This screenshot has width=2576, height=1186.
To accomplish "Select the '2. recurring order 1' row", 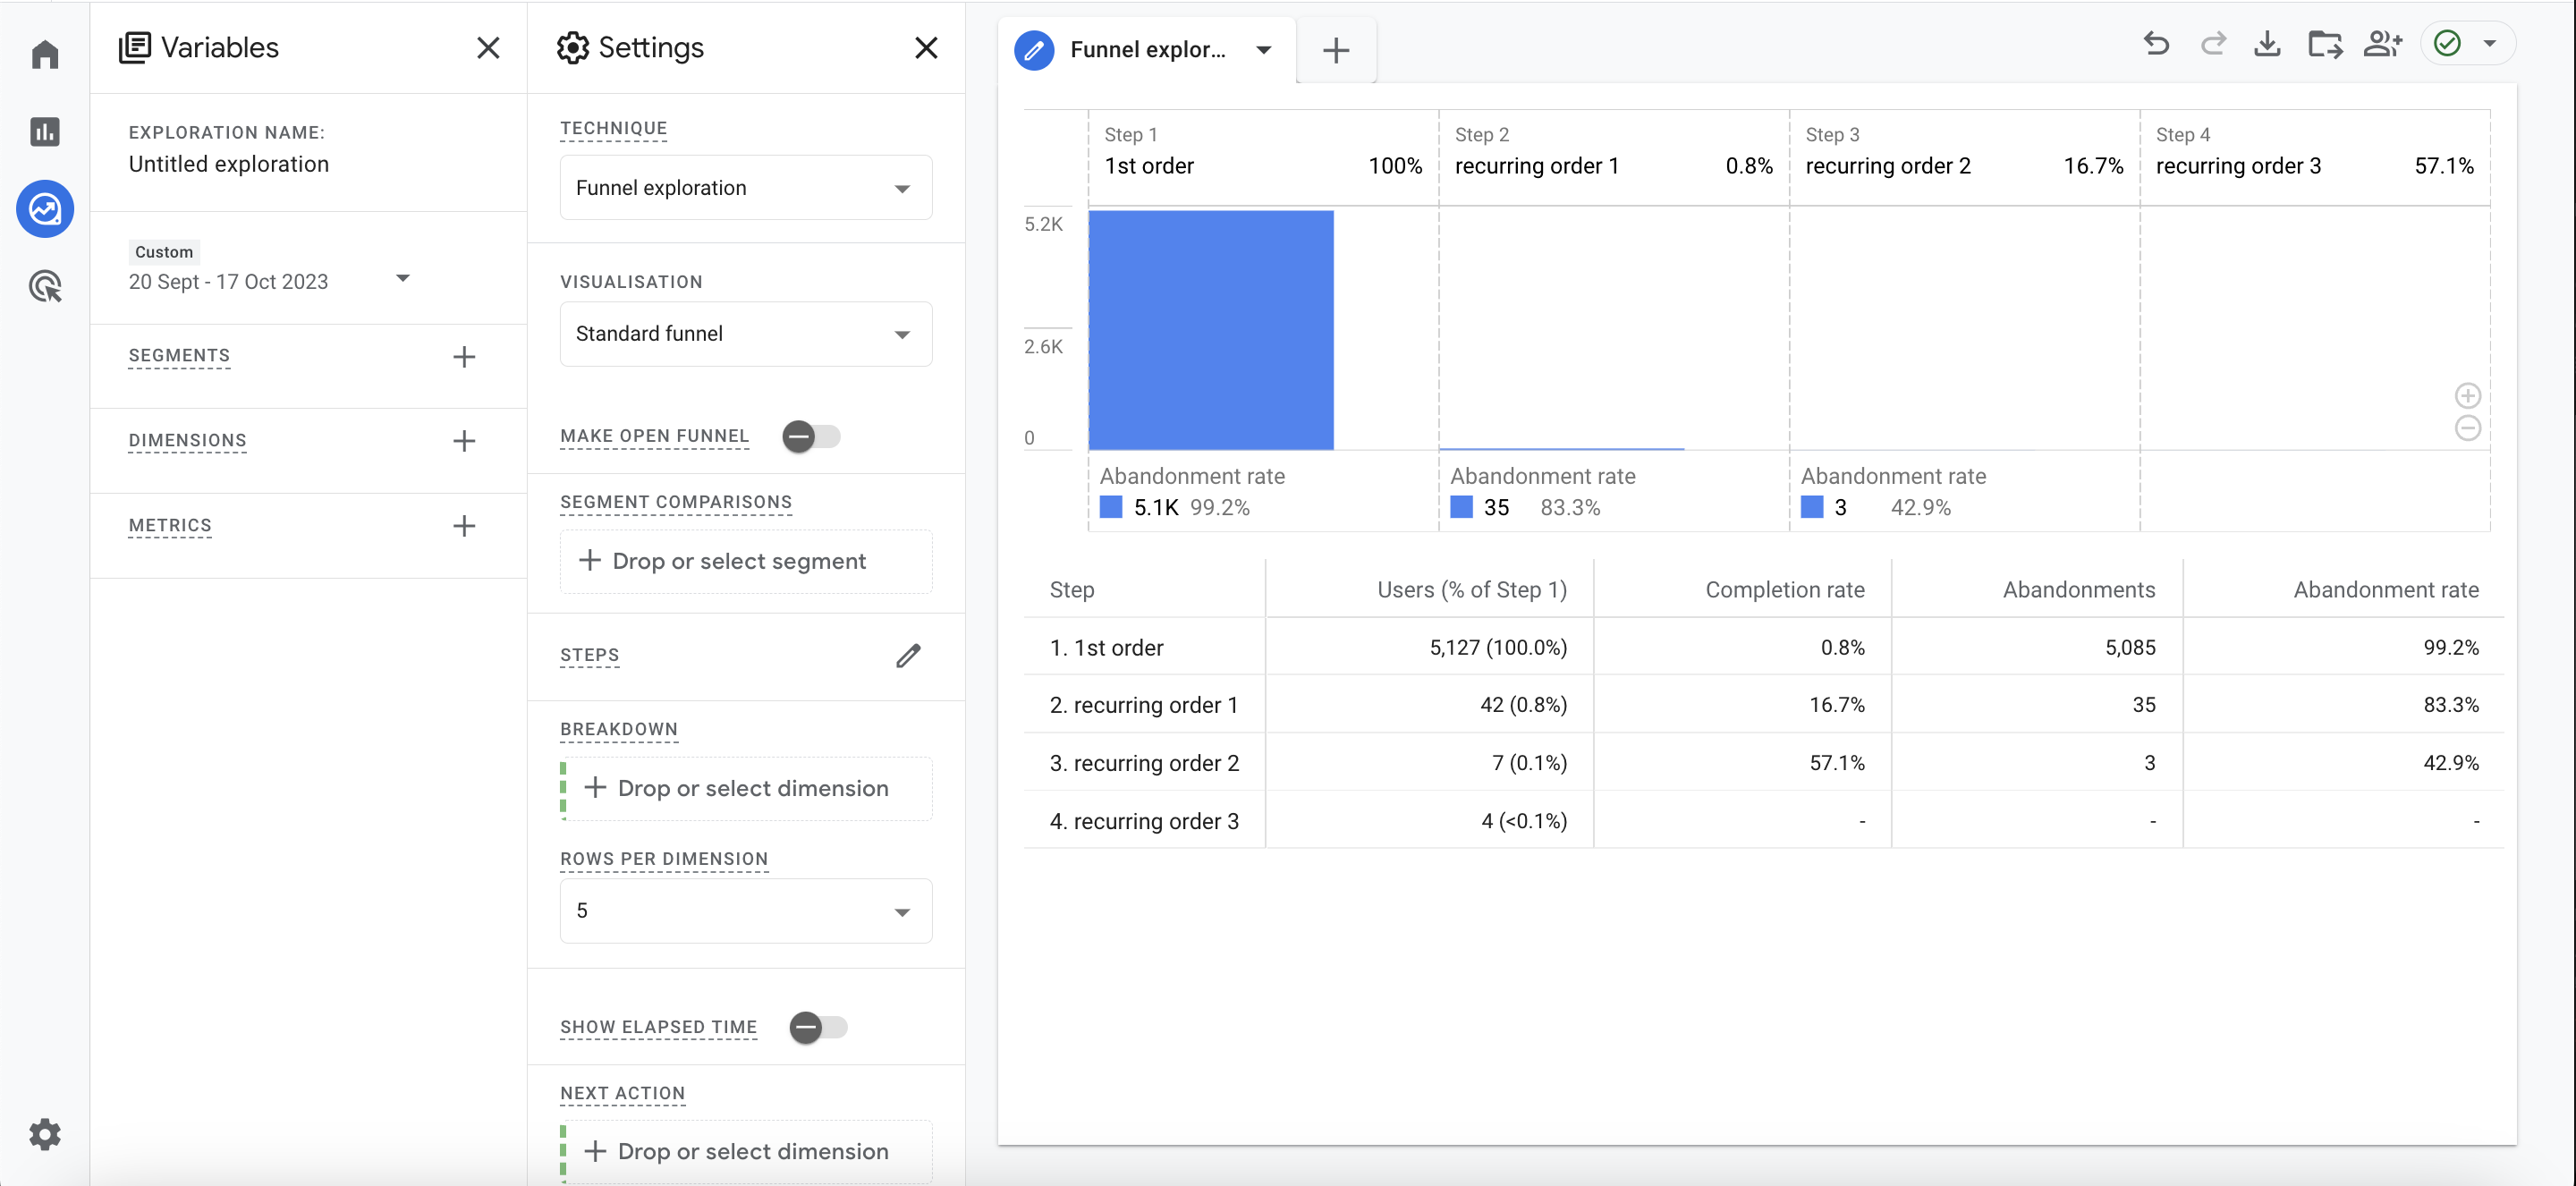I will tap(1764, 705).
